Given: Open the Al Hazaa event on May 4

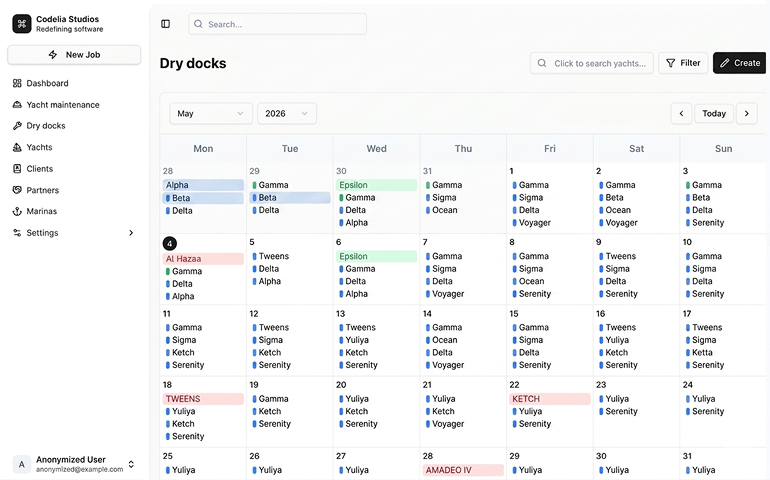Looking at the screenshot, I should pyautogui.click(x=203, y=259).
